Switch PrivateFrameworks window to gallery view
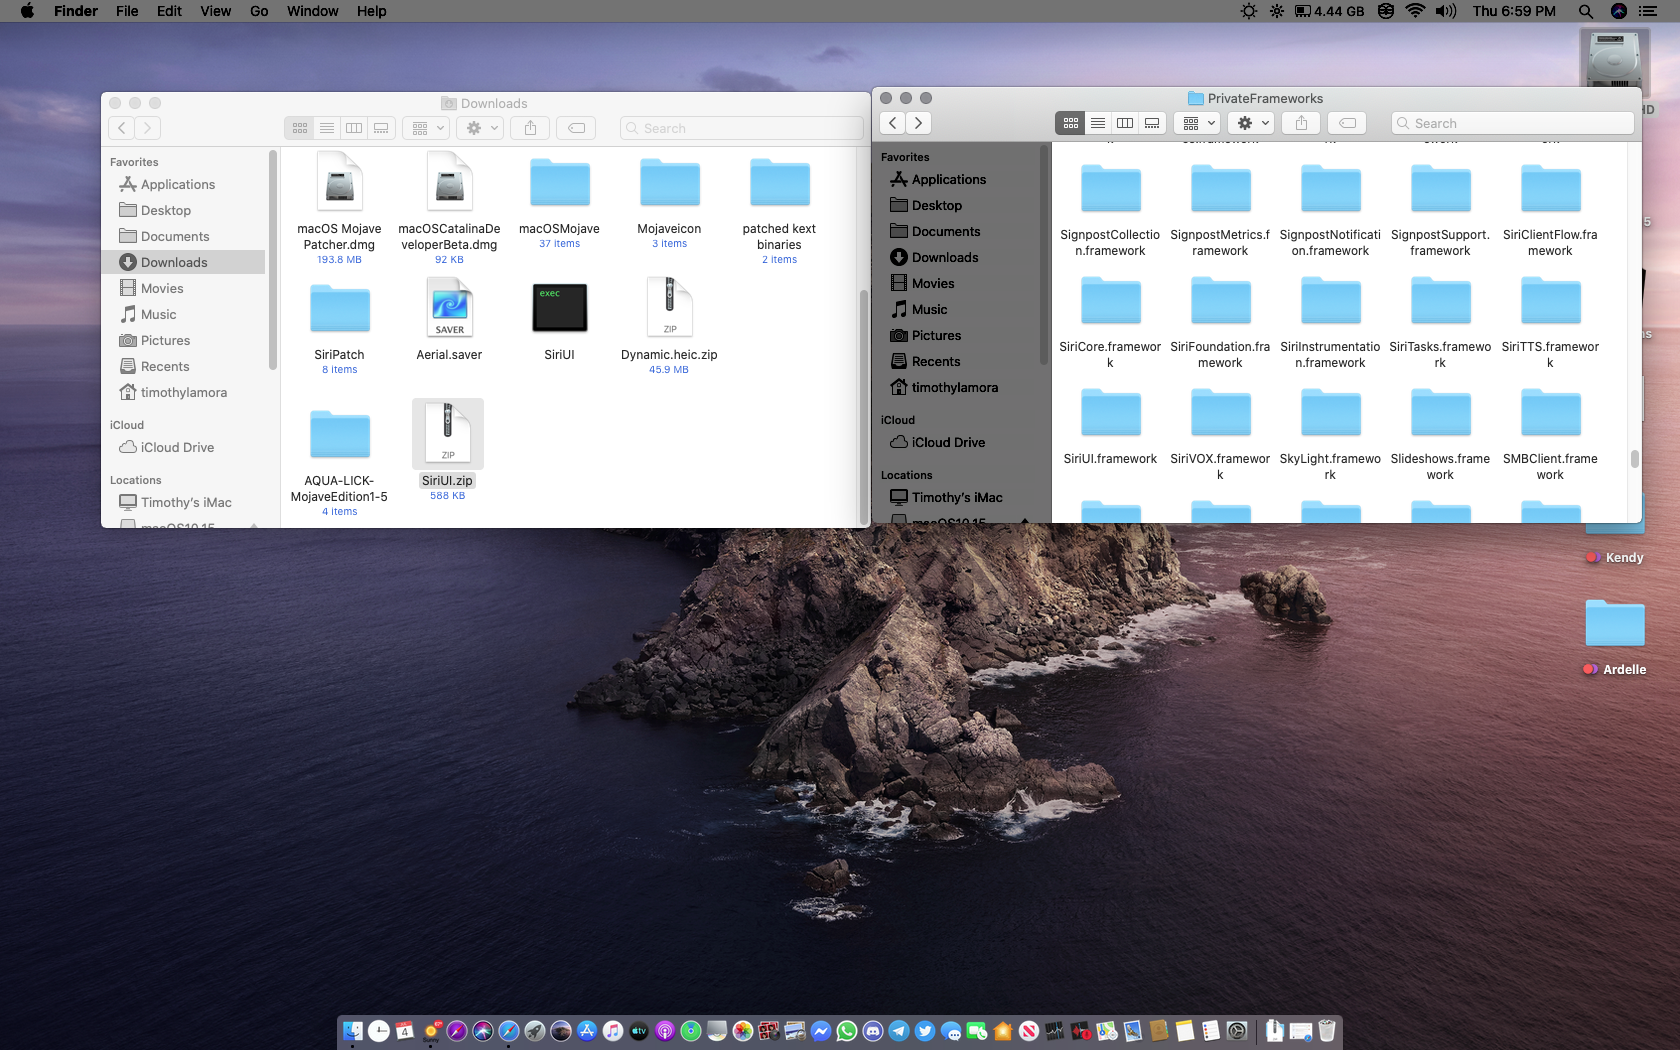1680x1050 pixels. [1152, 123]
